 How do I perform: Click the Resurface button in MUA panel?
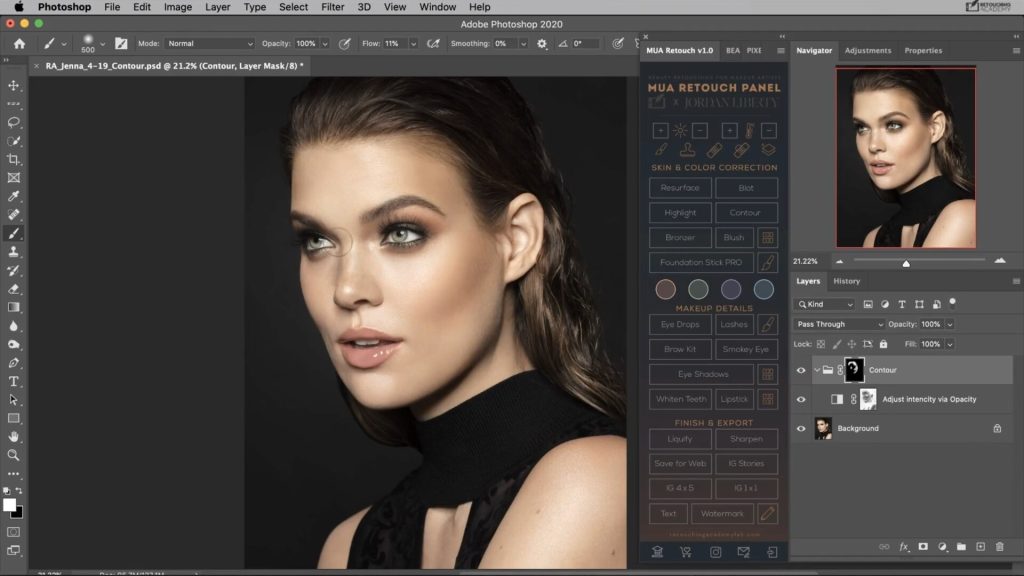[680, 187]
